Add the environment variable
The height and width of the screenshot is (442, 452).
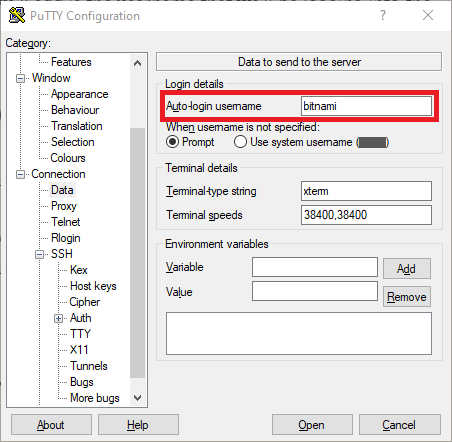point(407,269)
